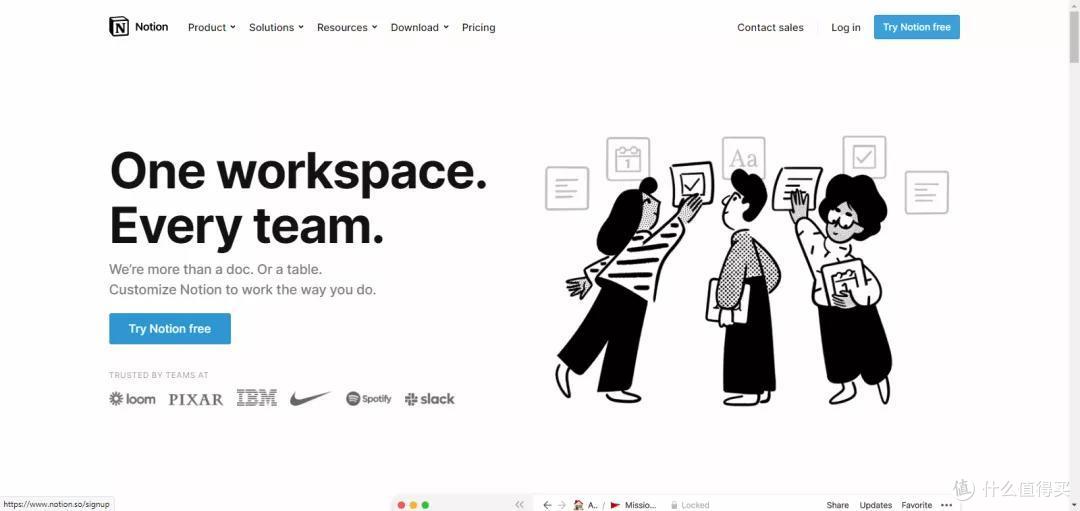Click the Notion logo icon

[119, 27]
